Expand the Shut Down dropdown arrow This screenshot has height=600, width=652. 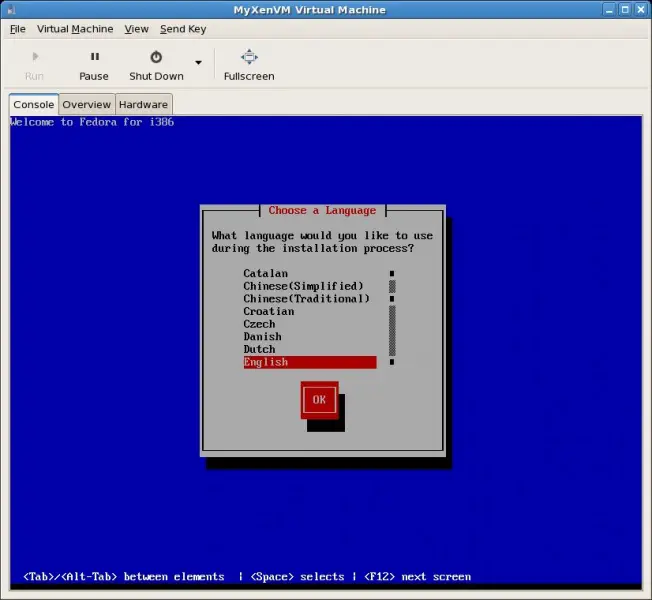point(198,63)
